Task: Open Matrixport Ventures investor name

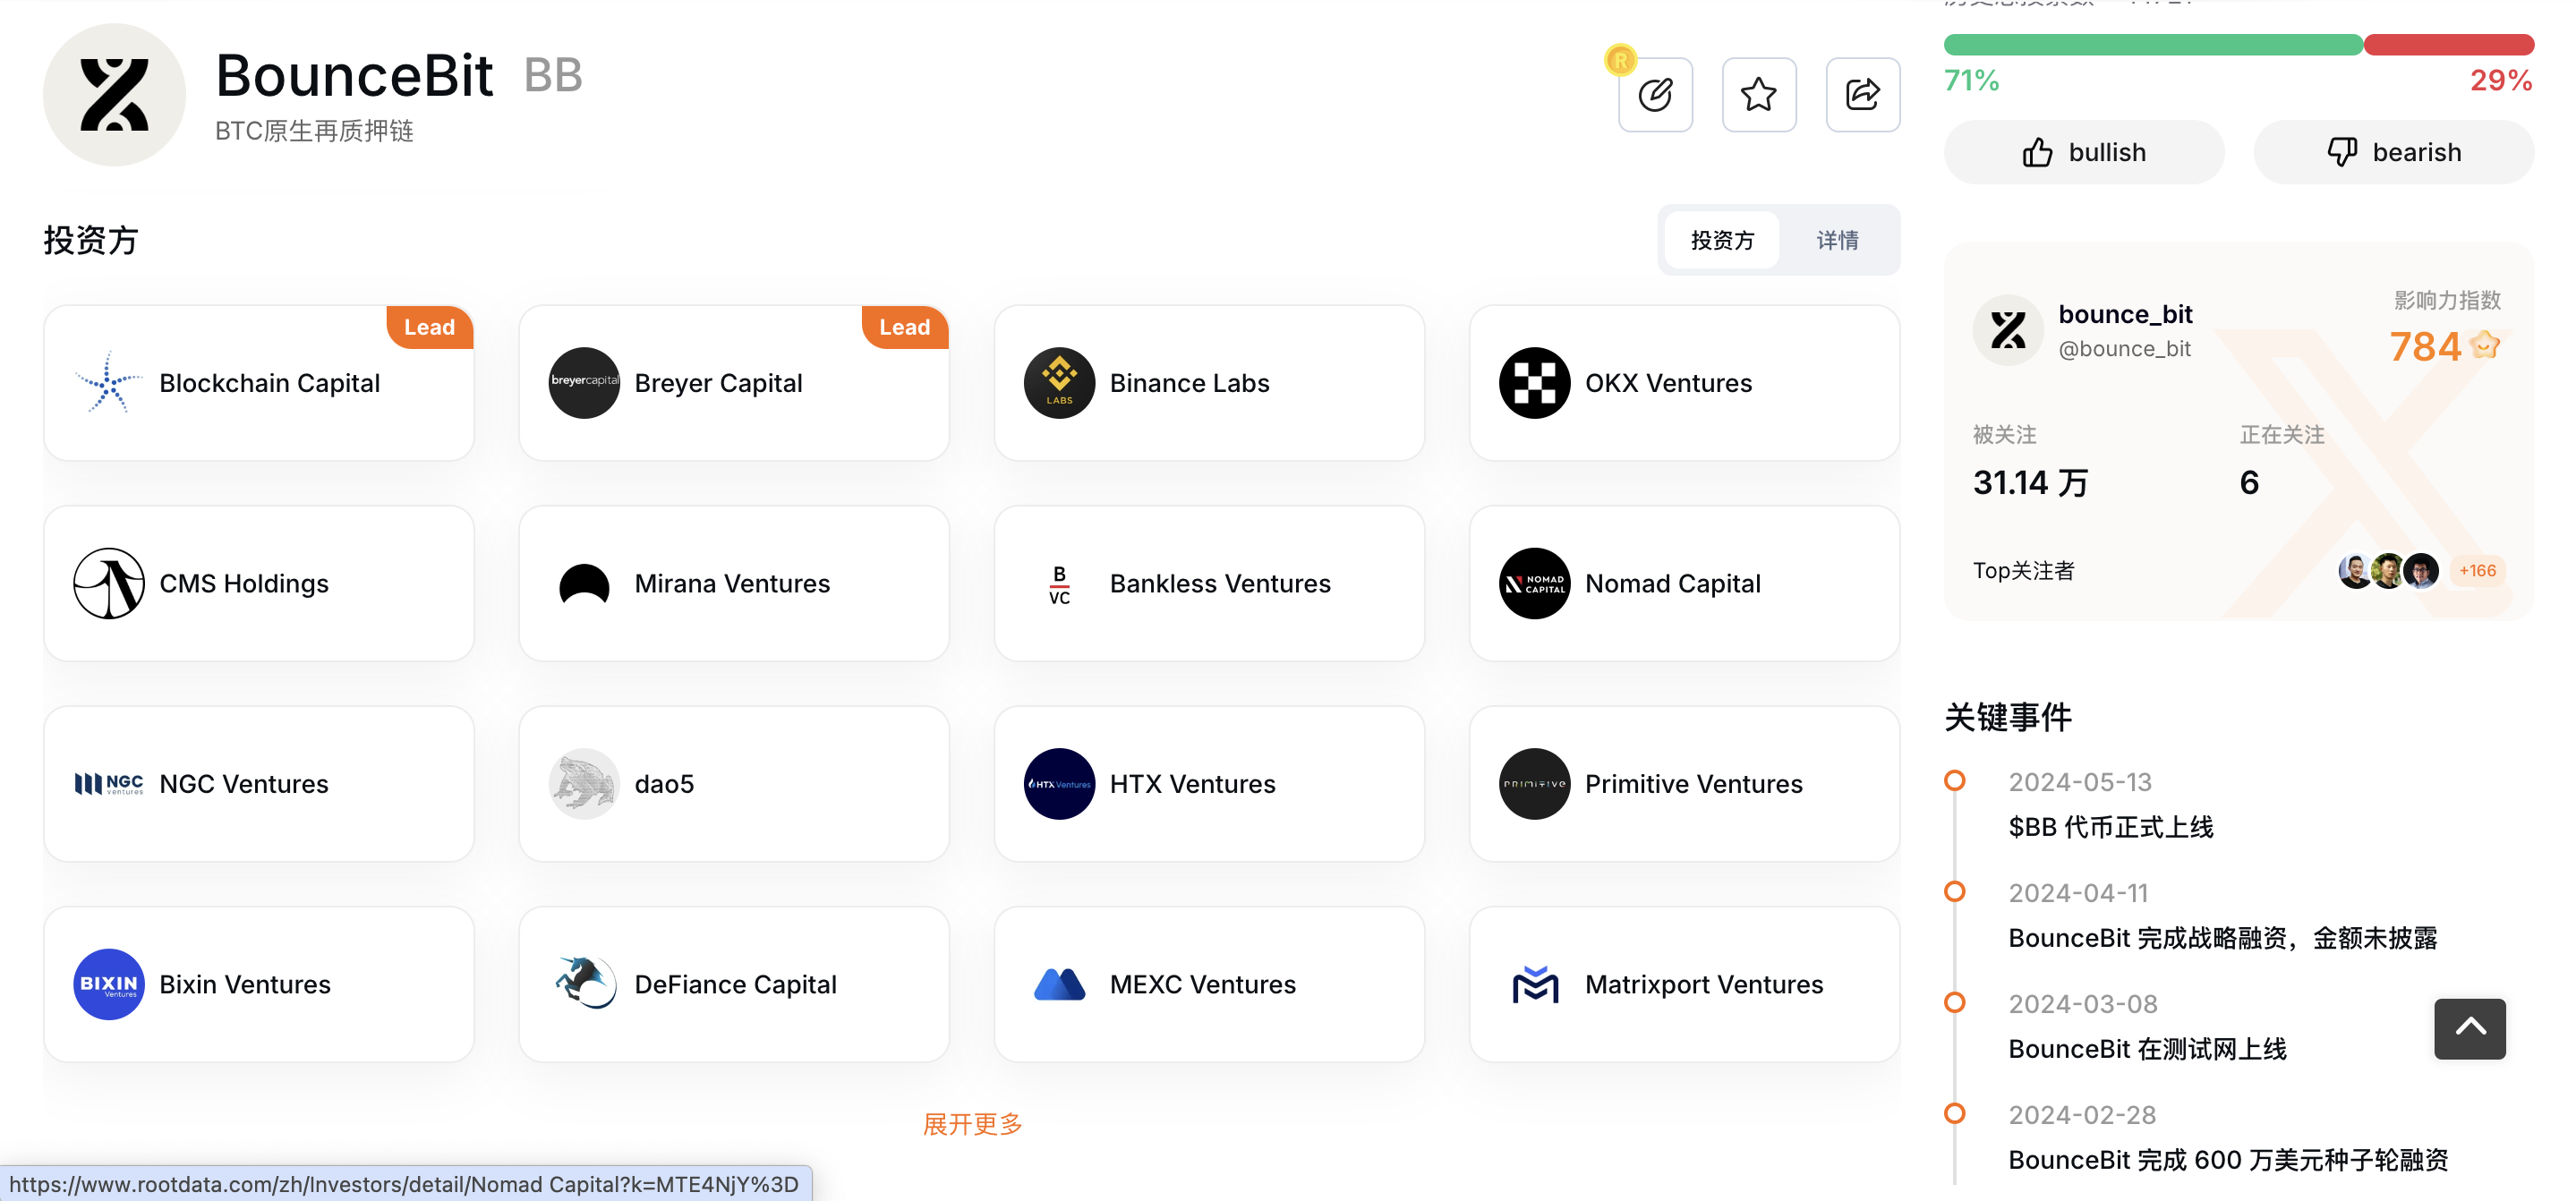Action: tap(1704, 984)
